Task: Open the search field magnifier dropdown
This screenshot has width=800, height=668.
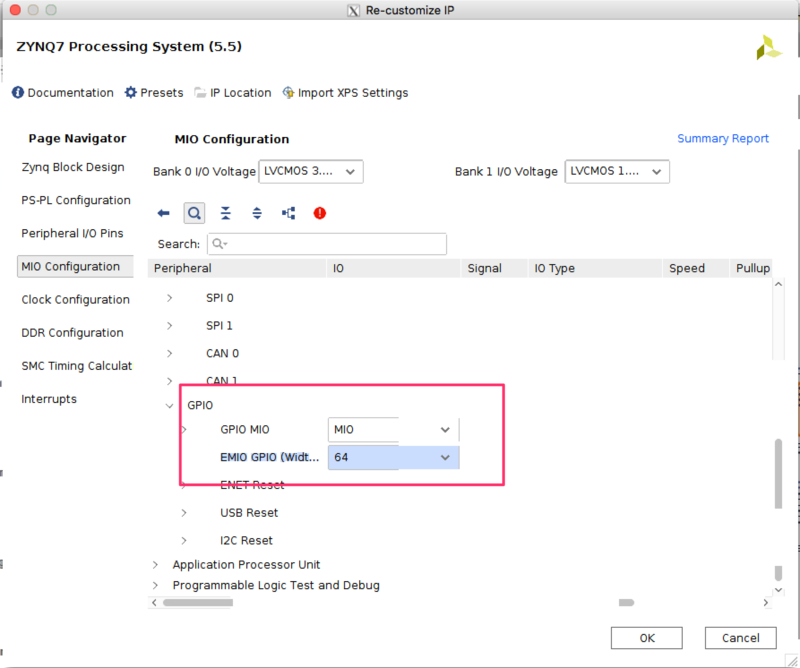Action: (x=220, y=244)
